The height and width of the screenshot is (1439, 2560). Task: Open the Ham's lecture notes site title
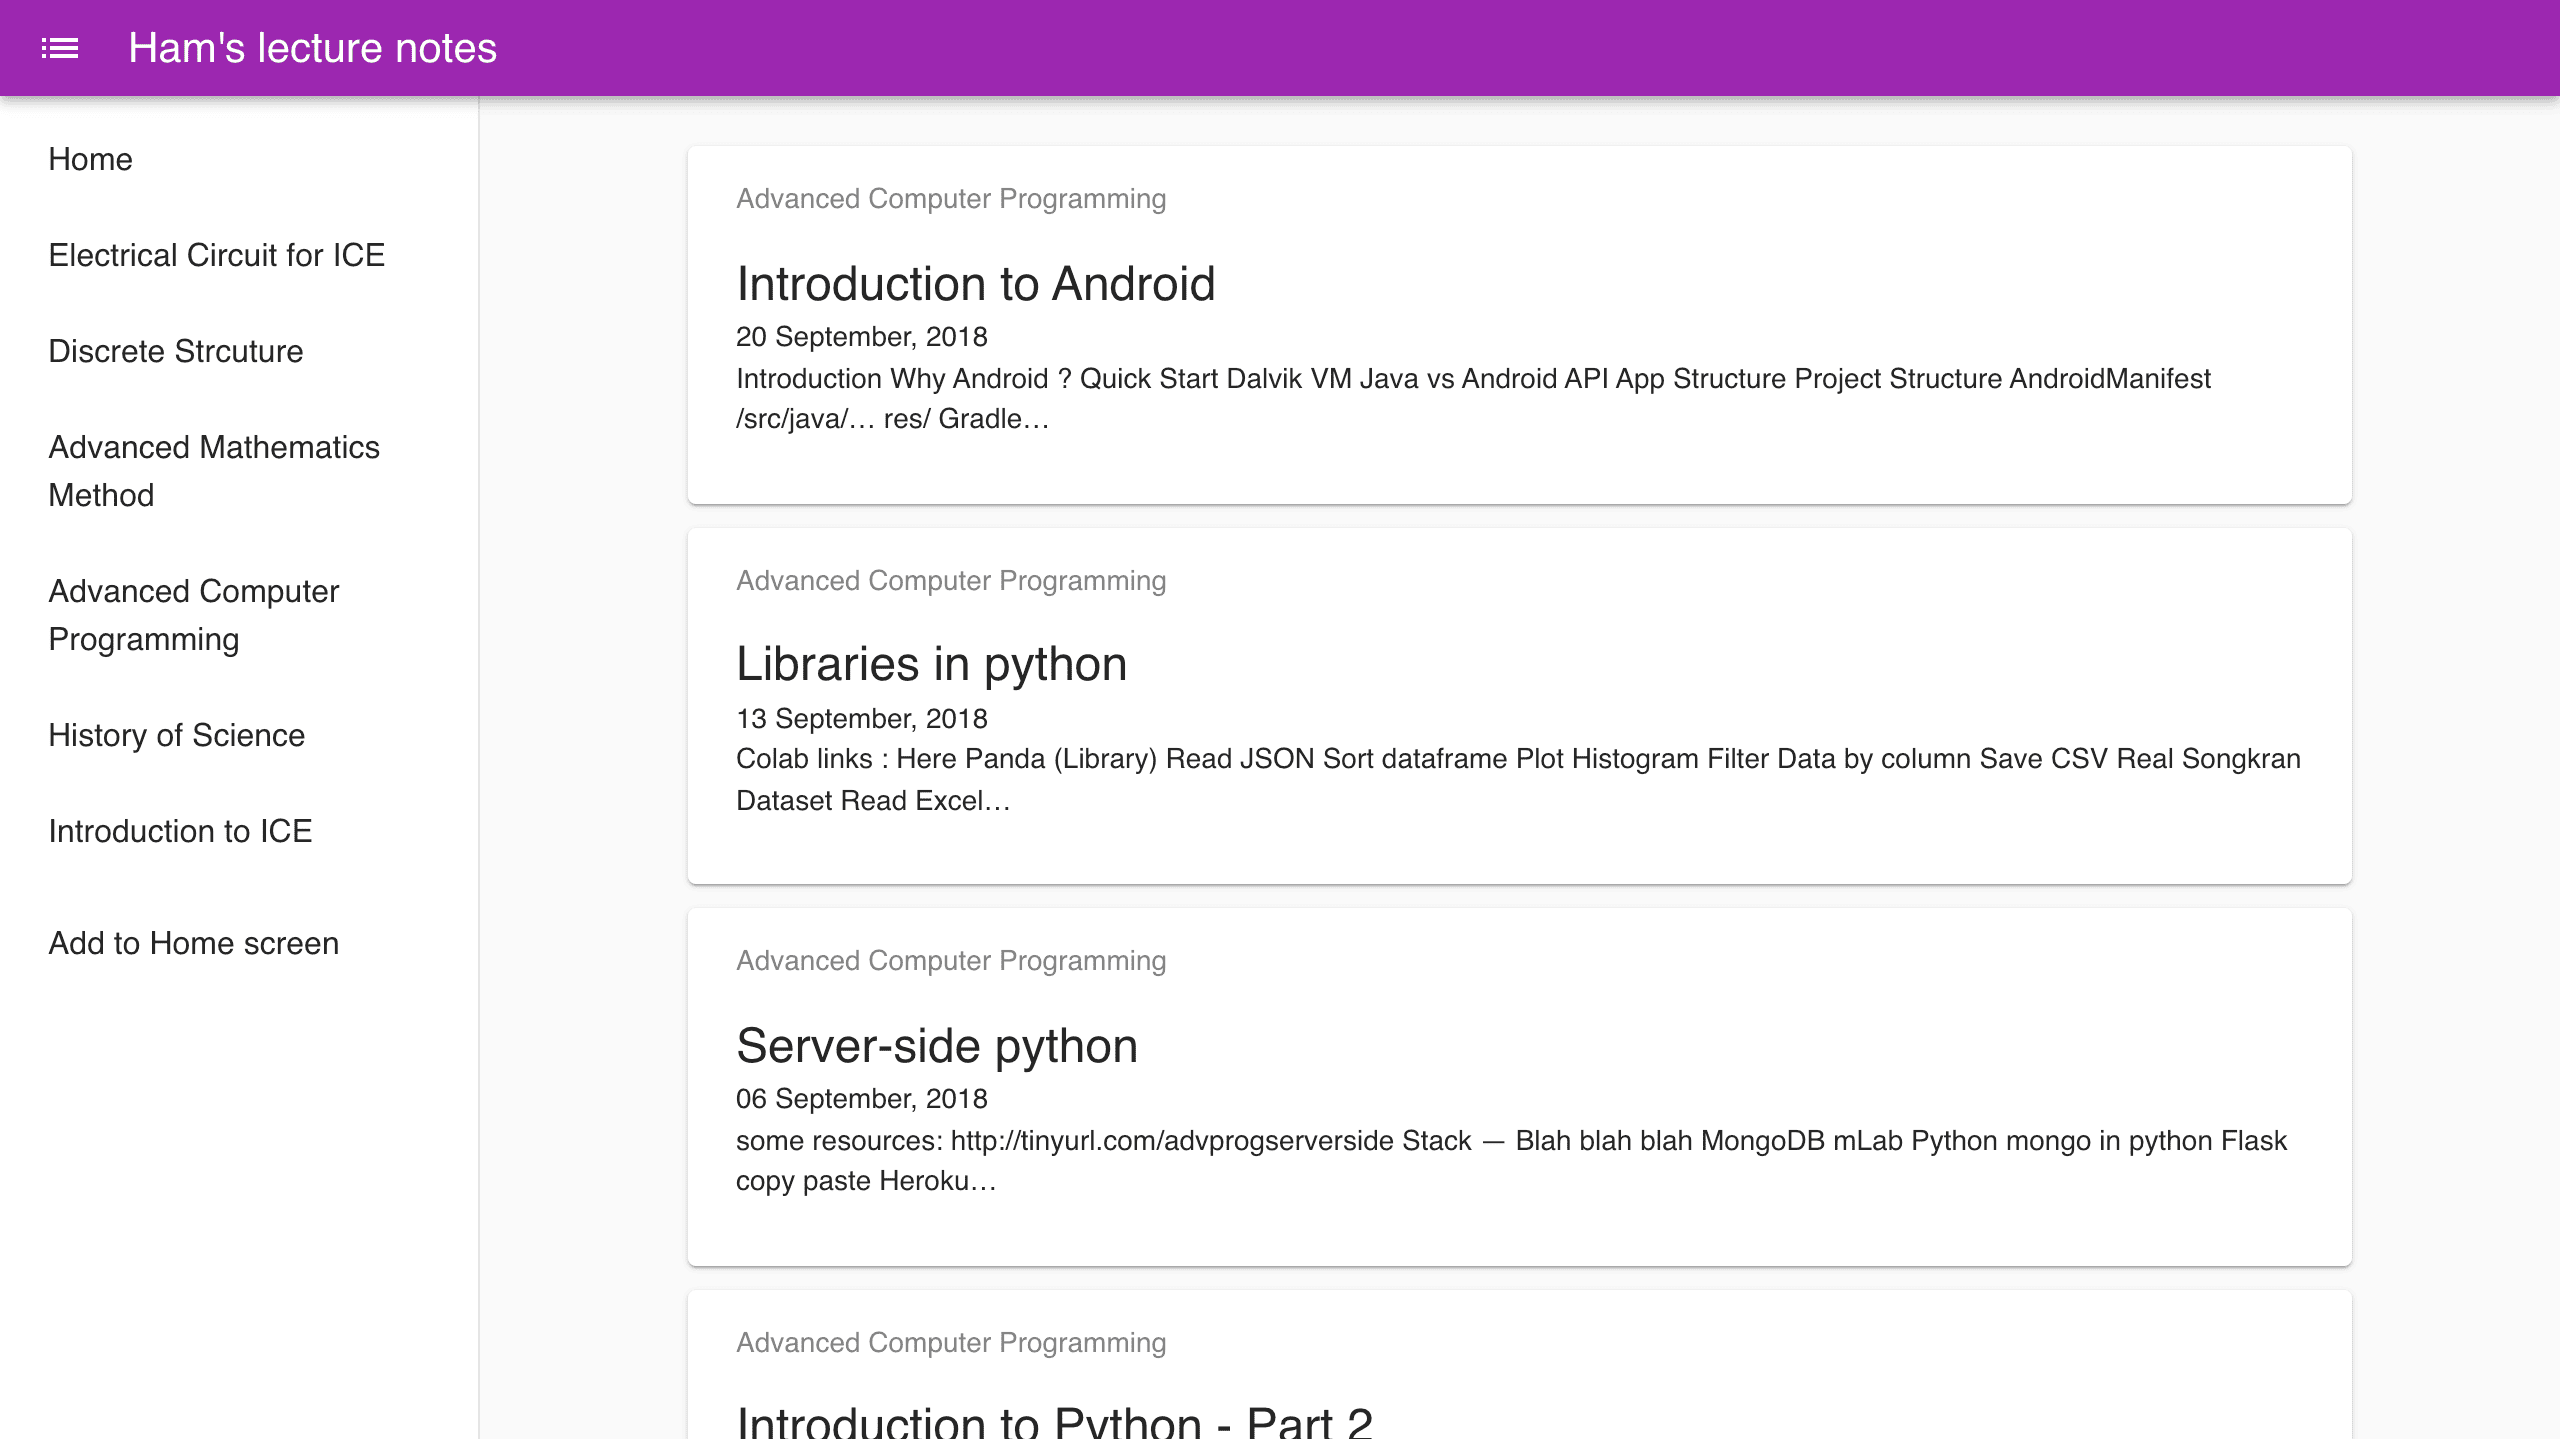[312, 48]
